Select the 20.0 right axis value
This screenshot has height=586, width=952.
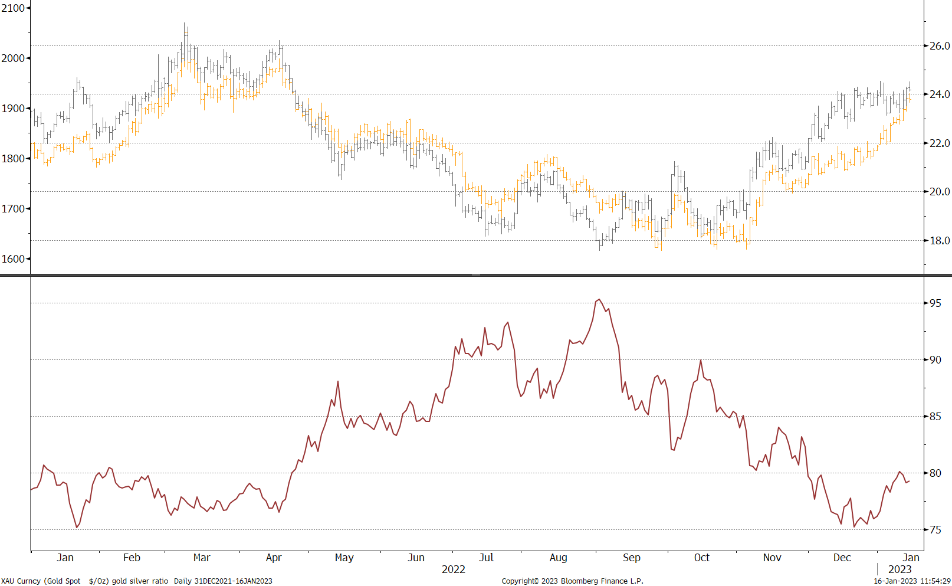point(940,191)
